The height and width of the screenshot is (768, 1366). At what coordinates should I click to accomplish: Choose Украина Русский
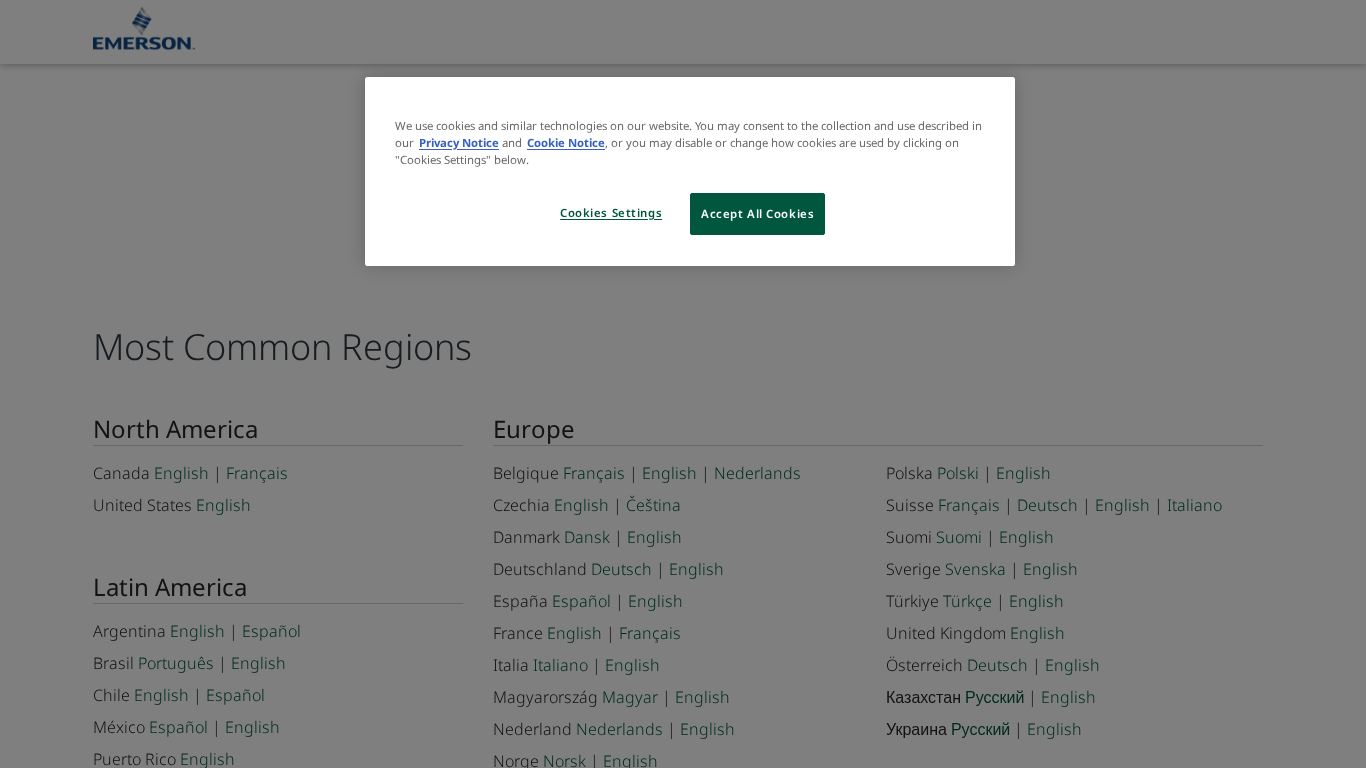[980, 729]
